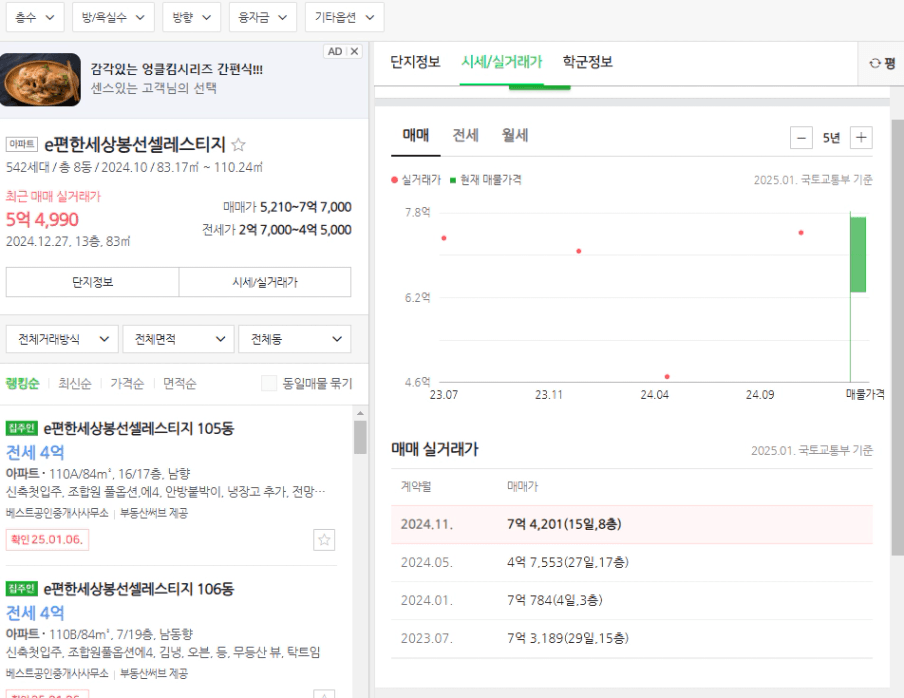Sort listings by 랭킹순

[22, 383]
